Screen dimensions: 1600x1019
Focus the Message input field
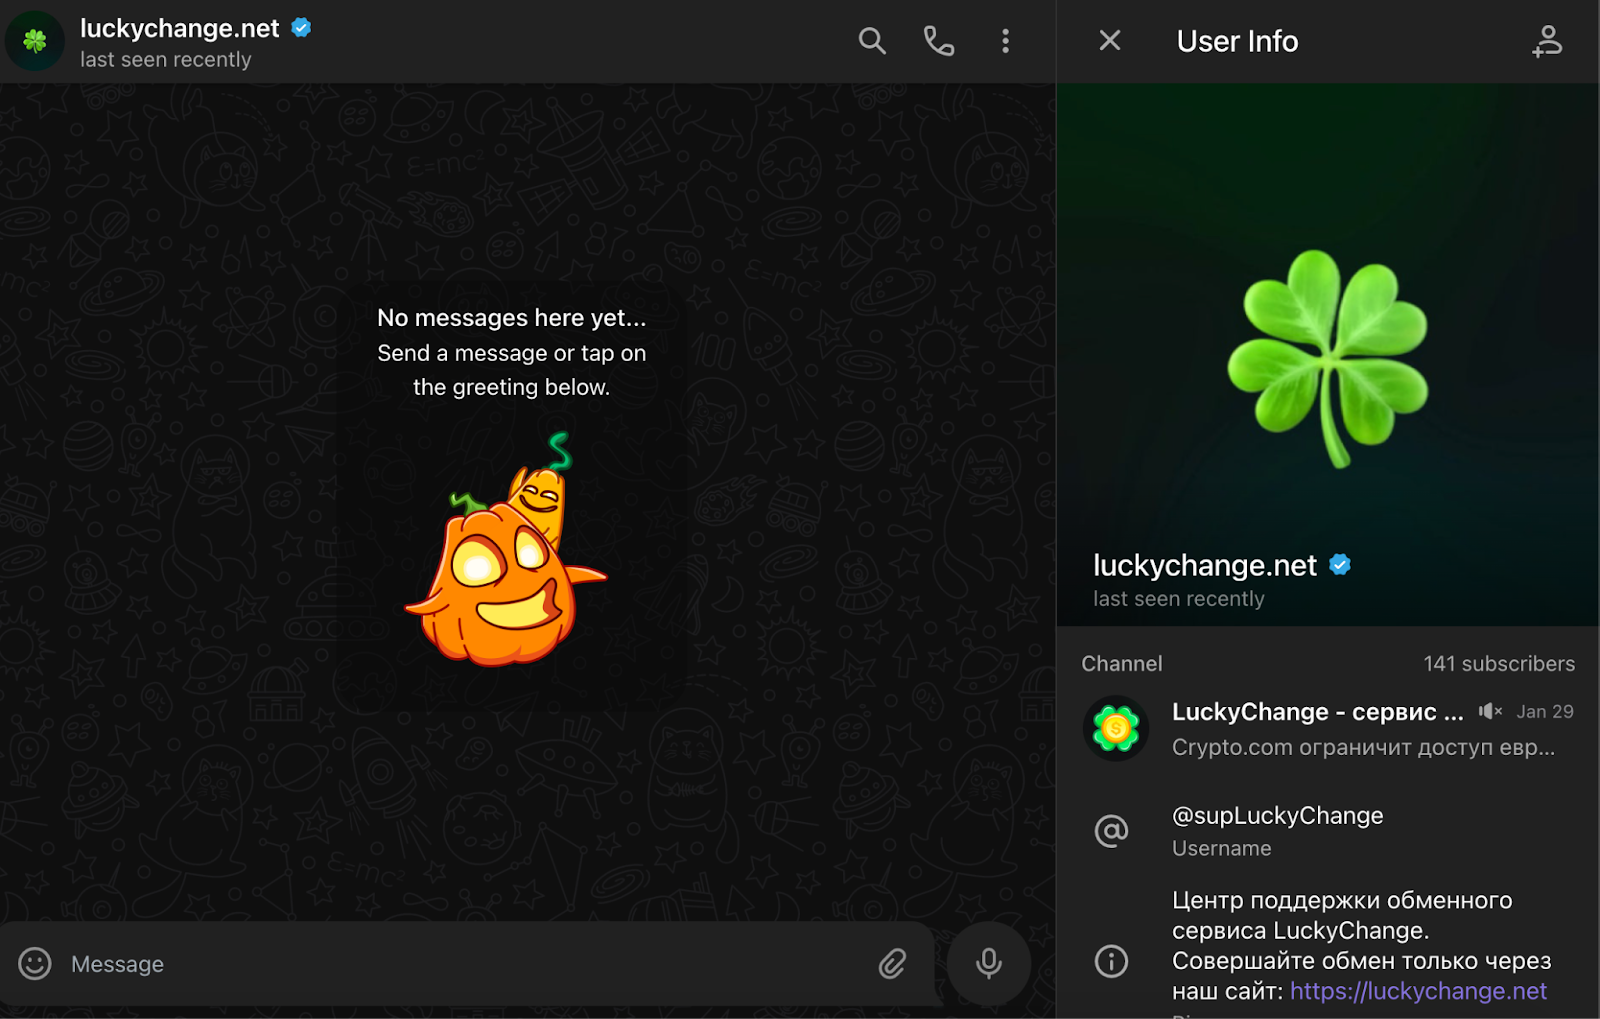pyautogui.click(x=465, y=964)
